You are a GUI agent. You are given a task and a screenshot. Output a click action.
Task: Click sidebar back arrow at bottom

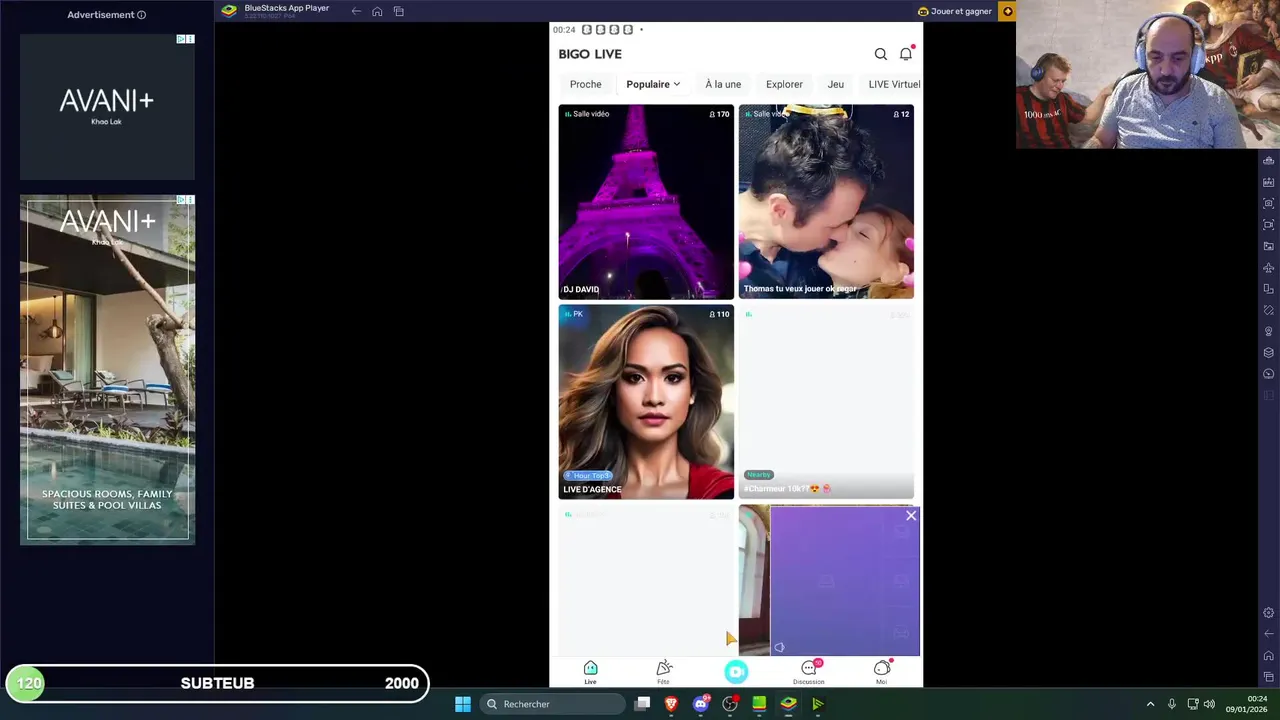click(1269, 634)
